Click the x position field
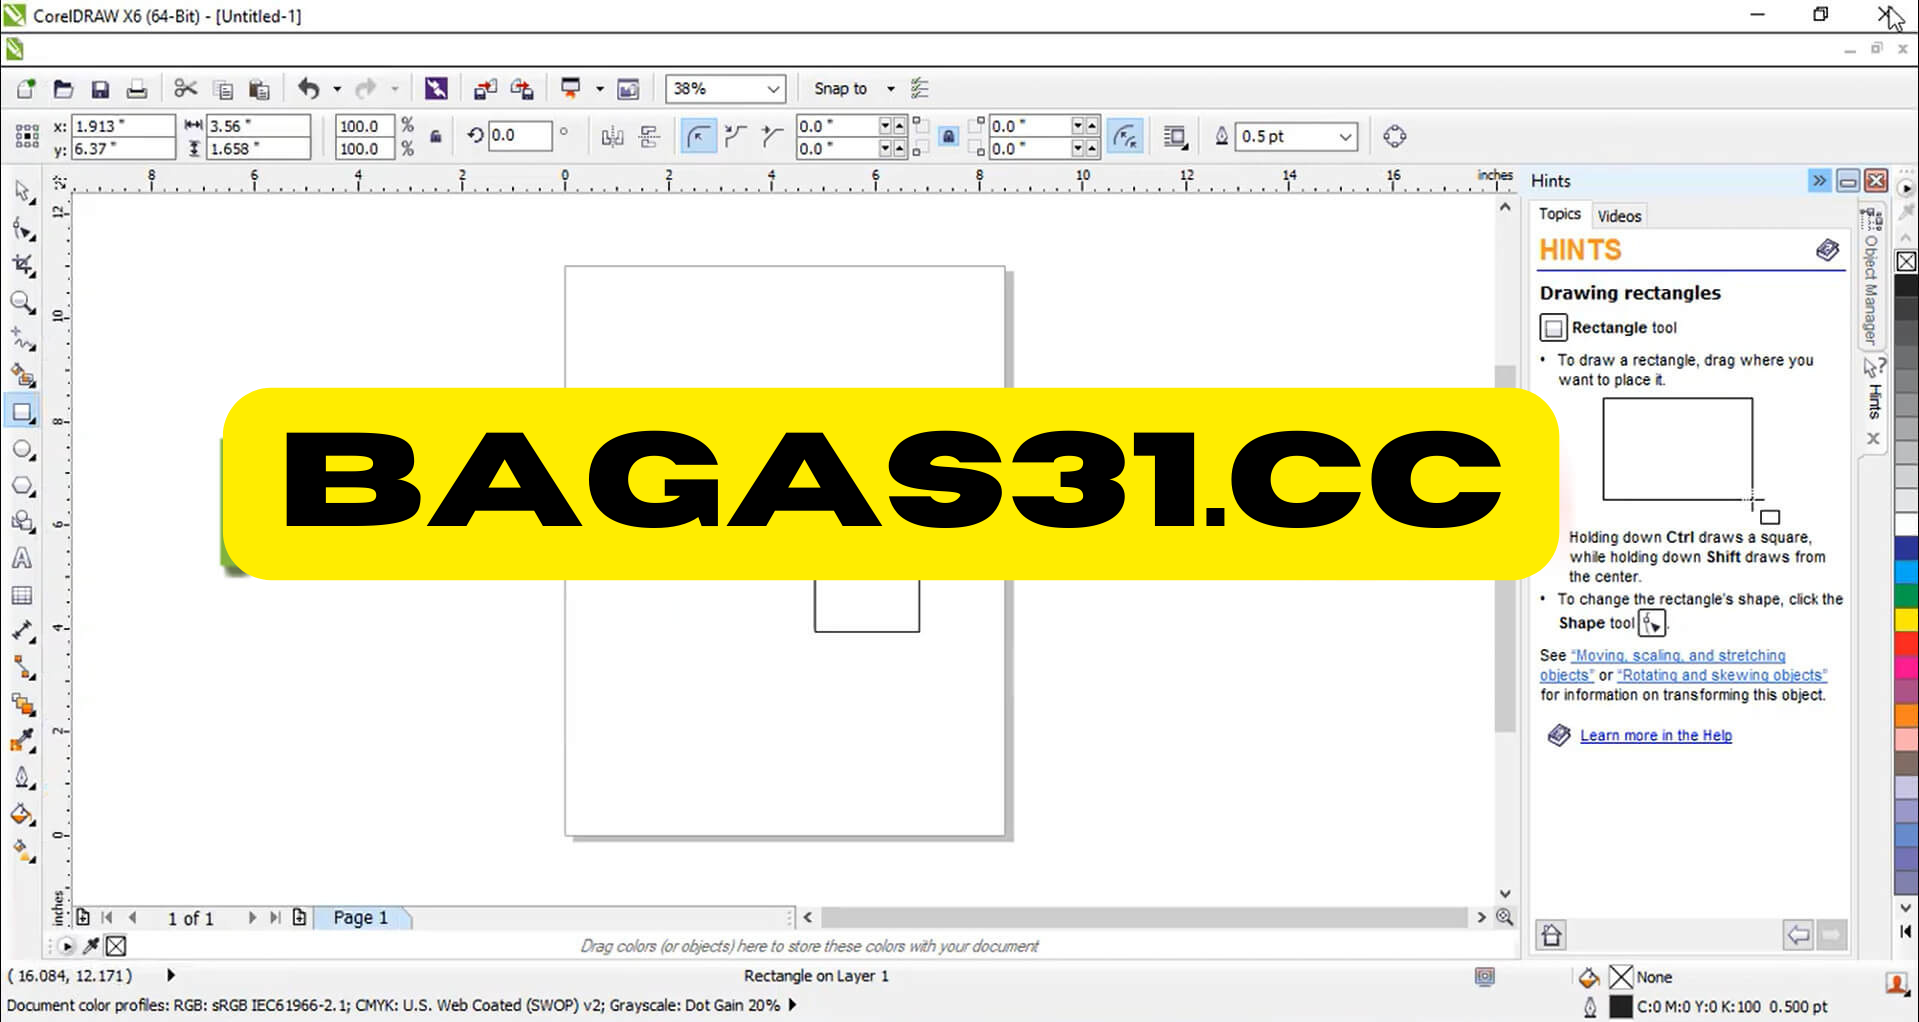The image size is (1919, 1022). pyautogui.click(x=124, y=126)
